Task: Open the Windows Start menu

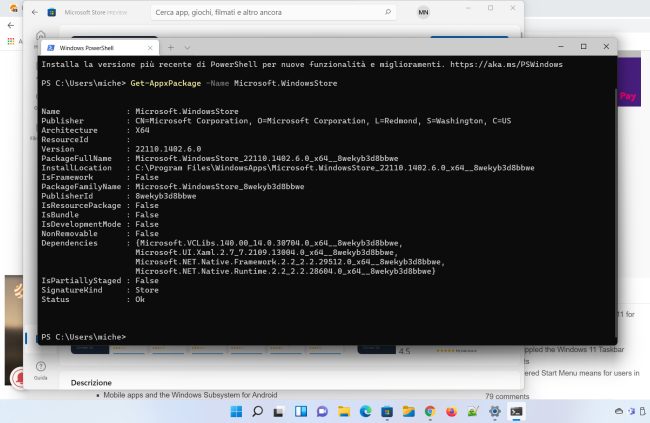Action: point(236,411)
